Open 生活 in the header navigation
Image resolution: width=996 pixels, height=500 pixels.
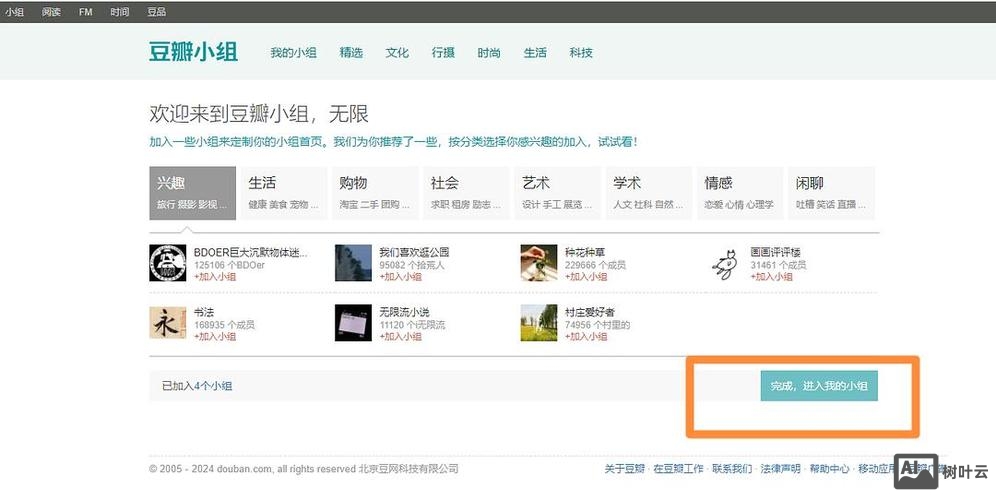535,53
